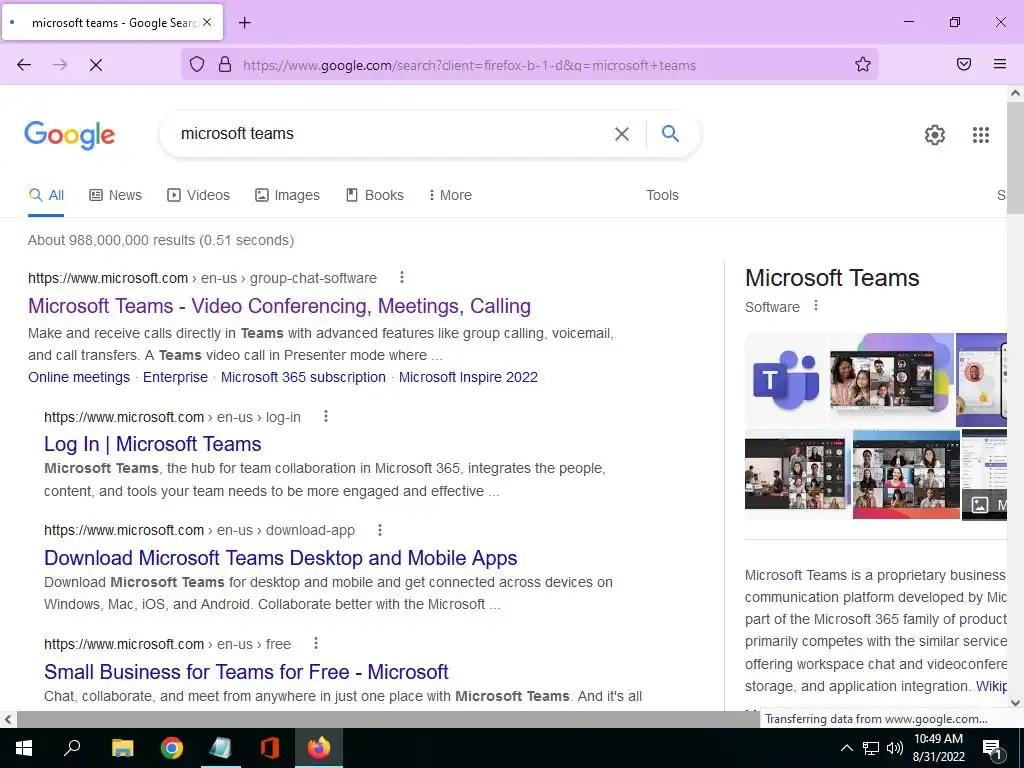This screenshot has height=768, width=1024.
Task: Open the tracking protection shield icon
Action: coord(197,65)
